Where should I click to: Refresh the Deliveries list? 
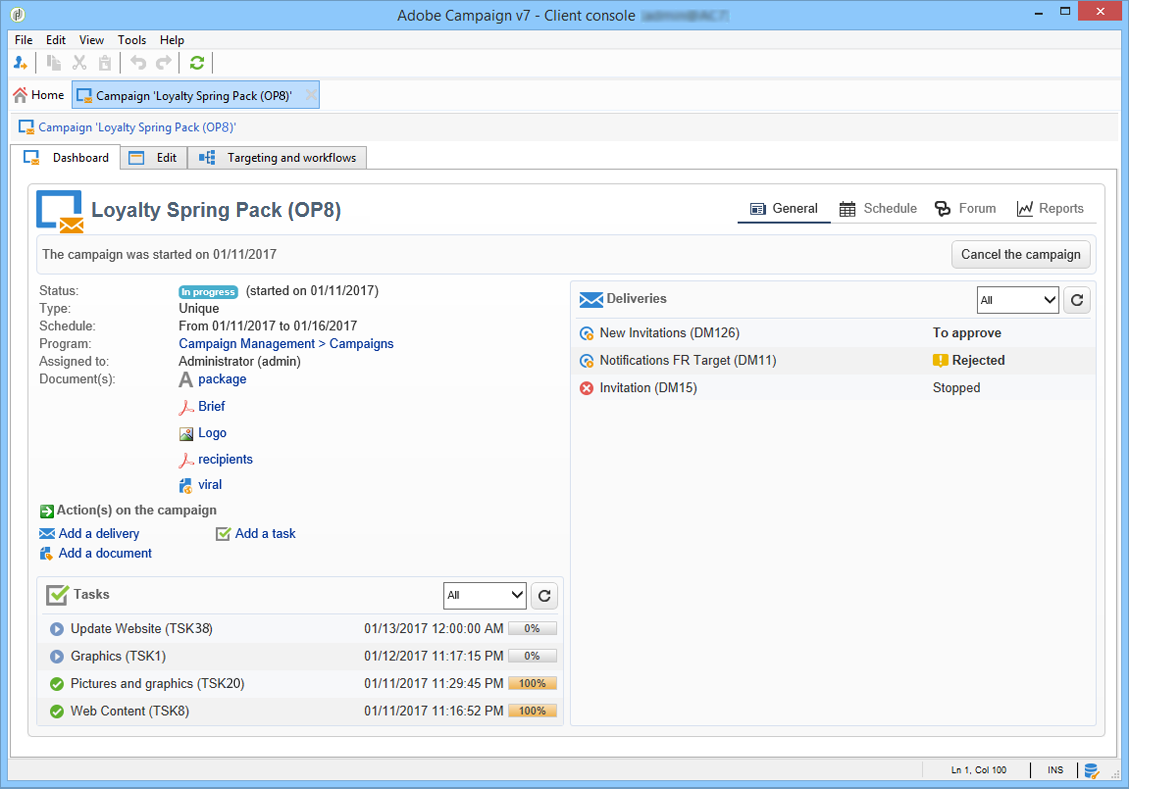1077,300
